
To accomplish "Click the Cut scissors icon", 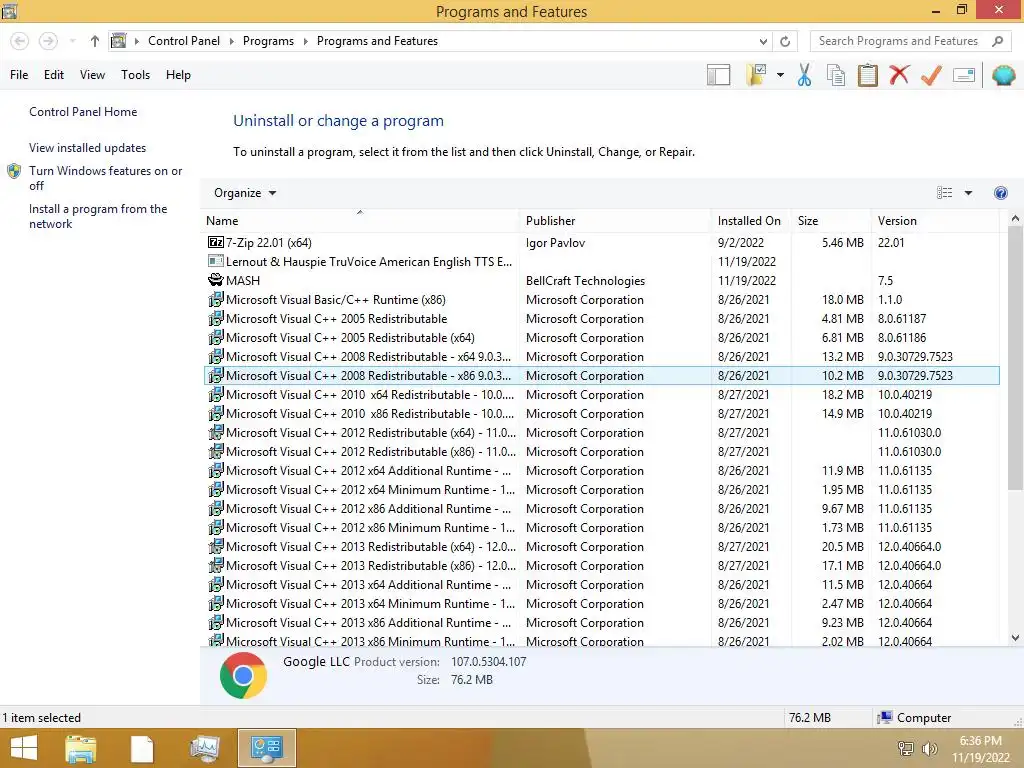I will click(x=804, y=75).
